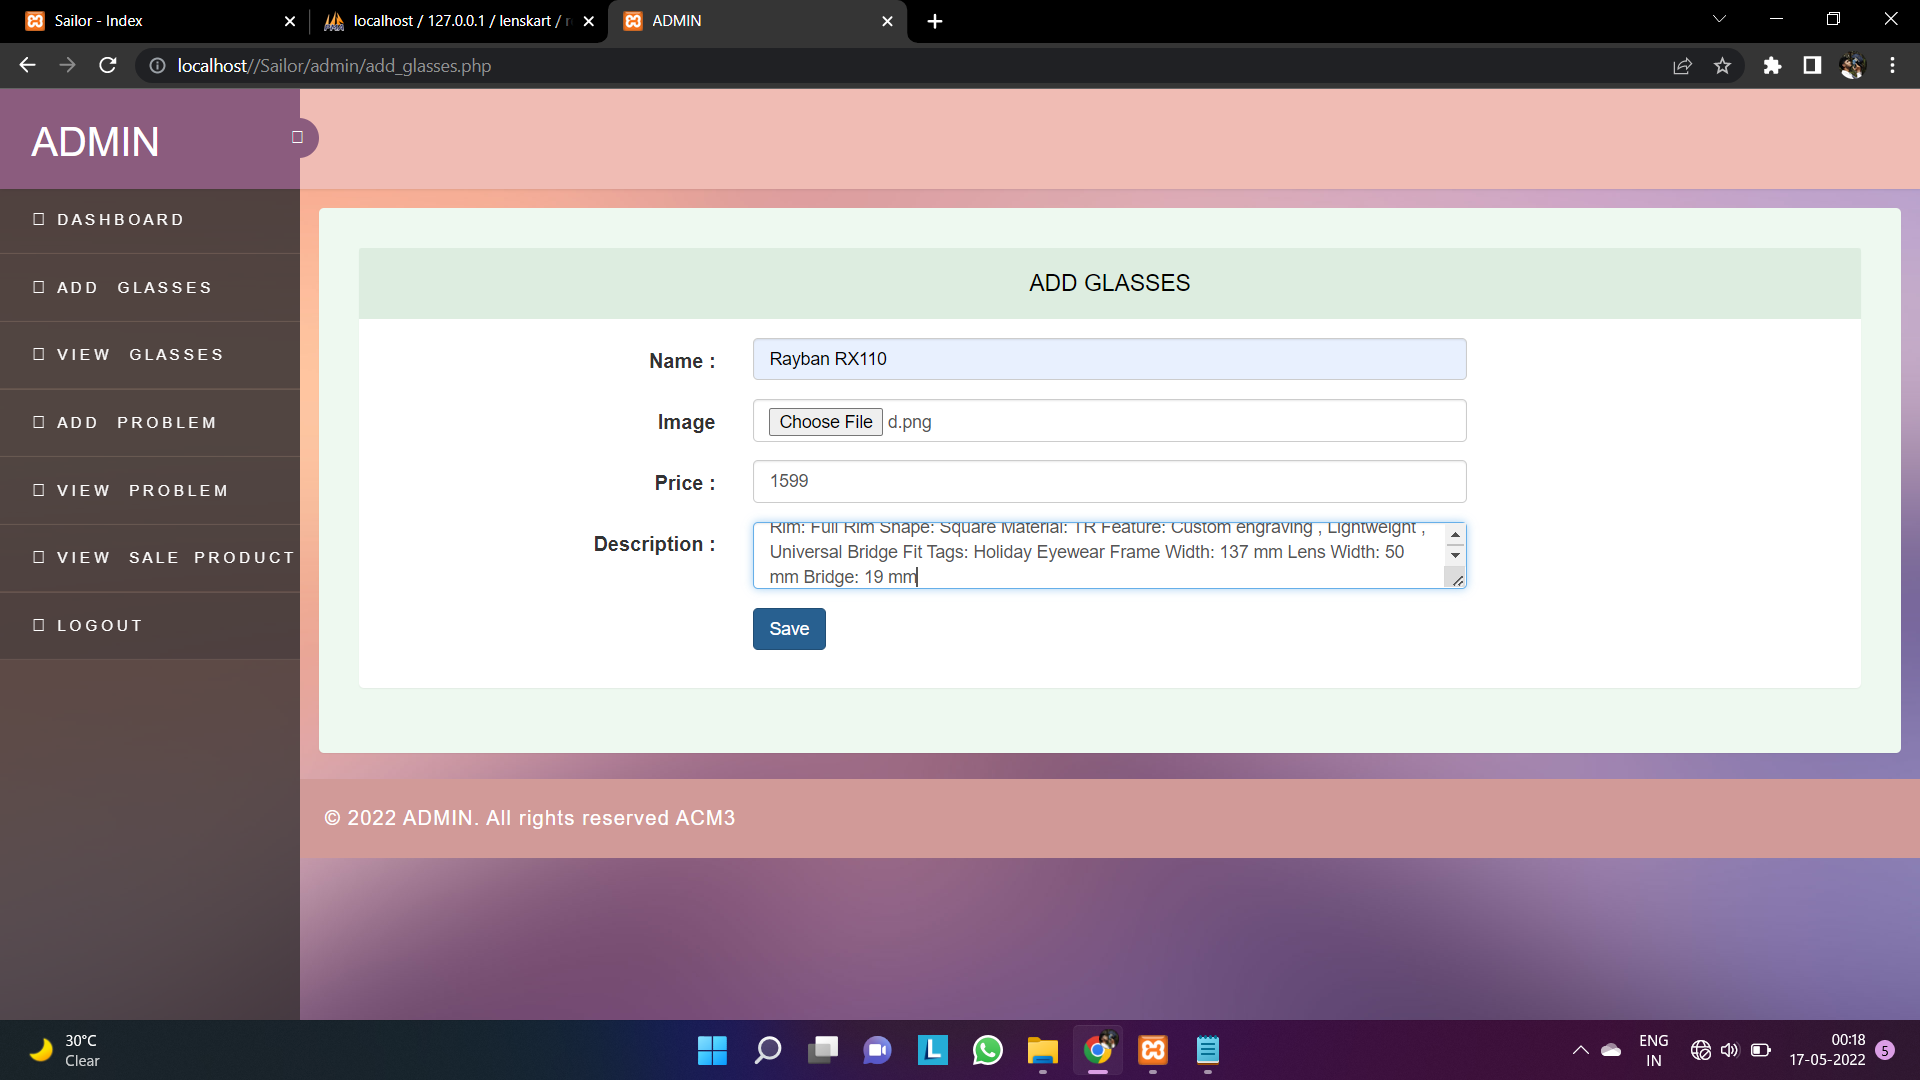Show hidden system tray icons

[x=1580, y=1050]
